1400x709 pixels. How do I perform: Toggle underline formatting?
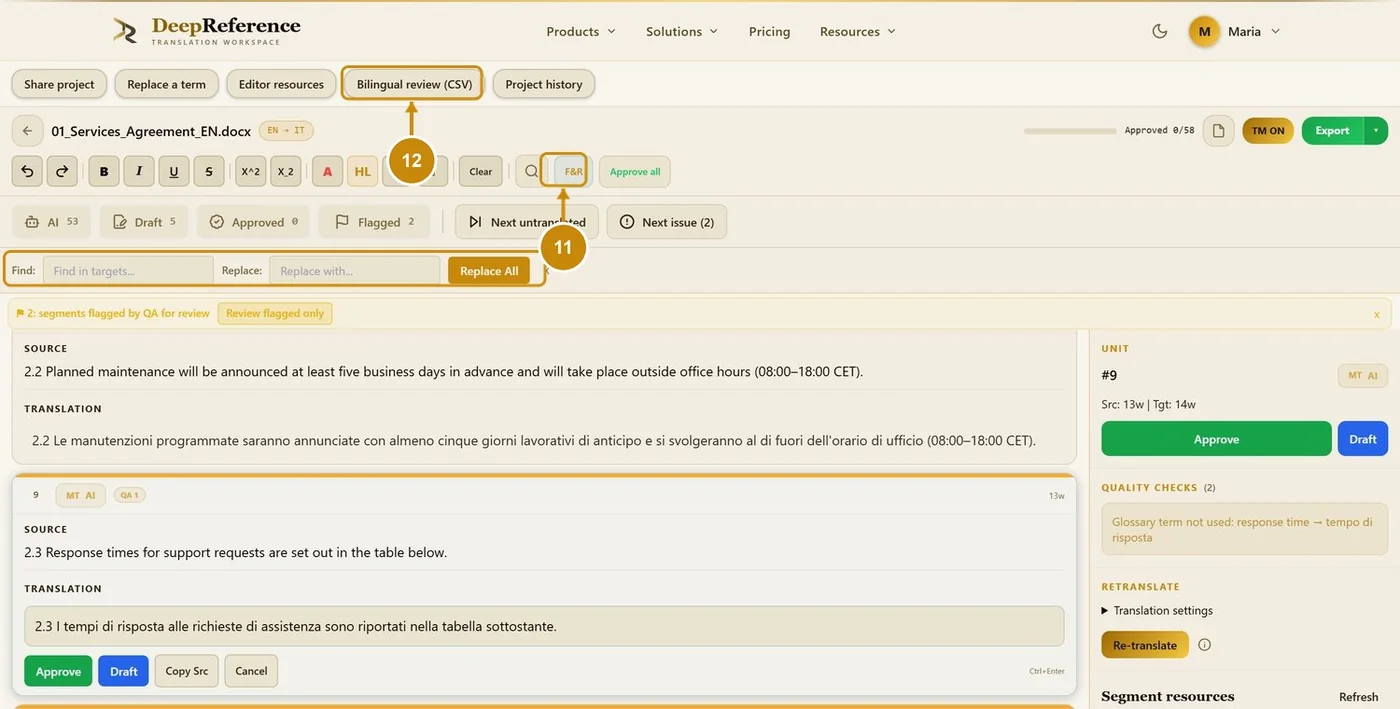click(174, 171)
